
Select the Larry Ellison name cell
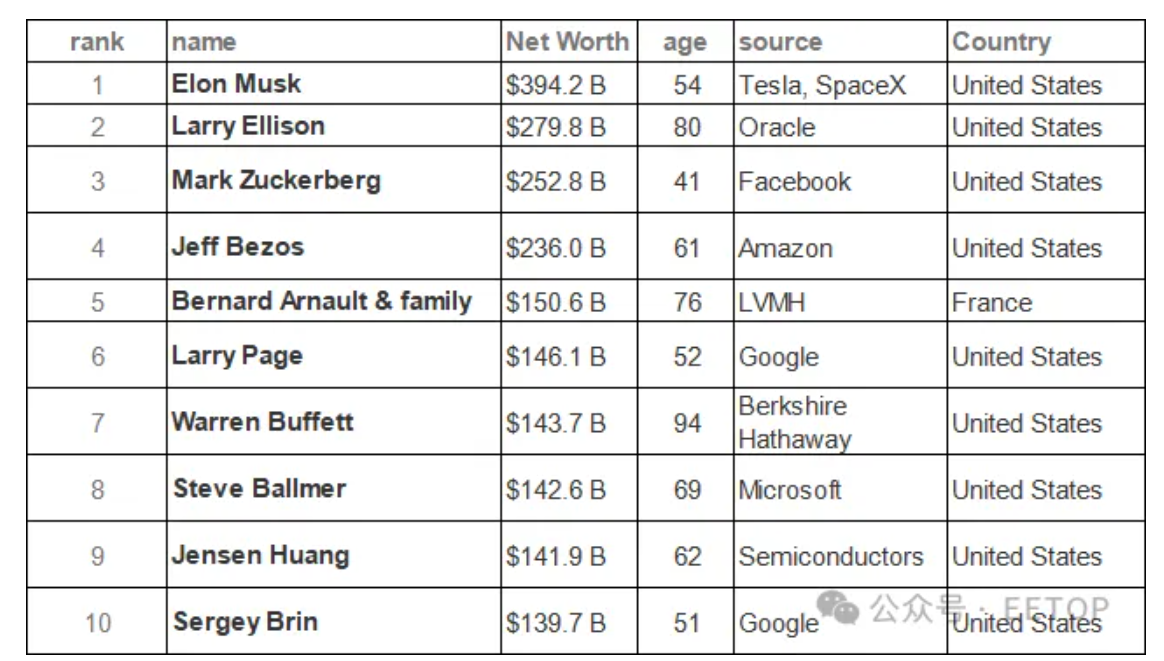(248, 127)
